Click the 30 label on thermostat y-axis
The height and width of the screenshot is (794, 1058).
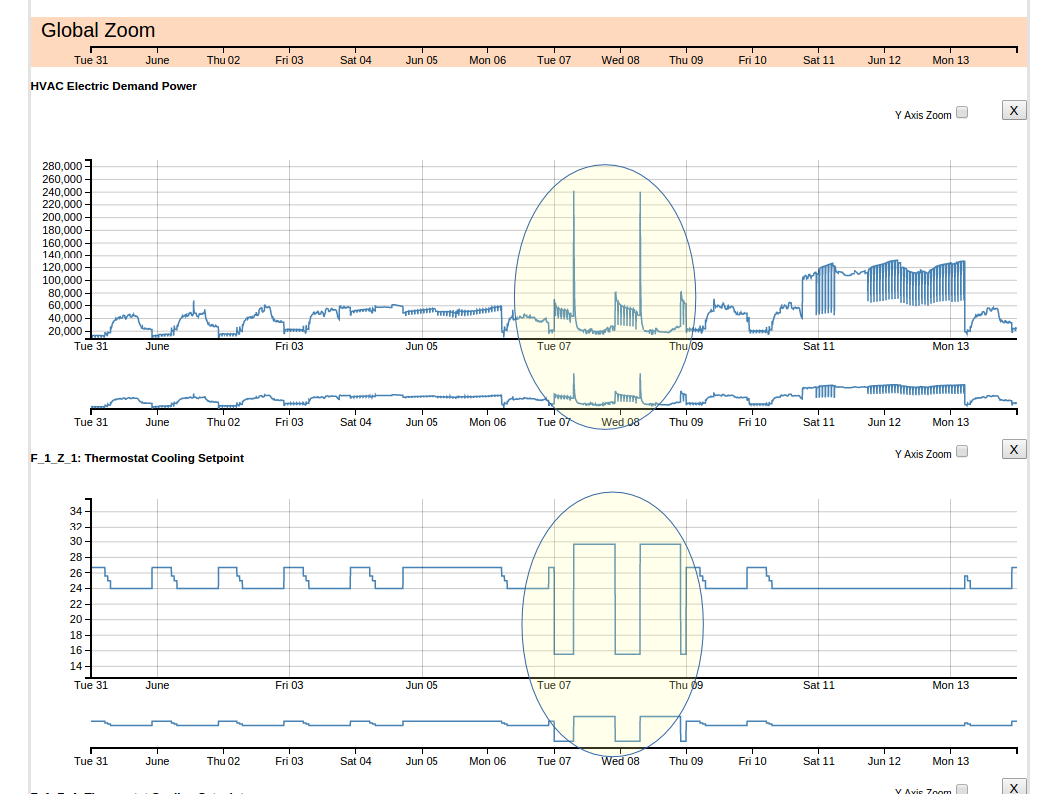tap(75, 542)
